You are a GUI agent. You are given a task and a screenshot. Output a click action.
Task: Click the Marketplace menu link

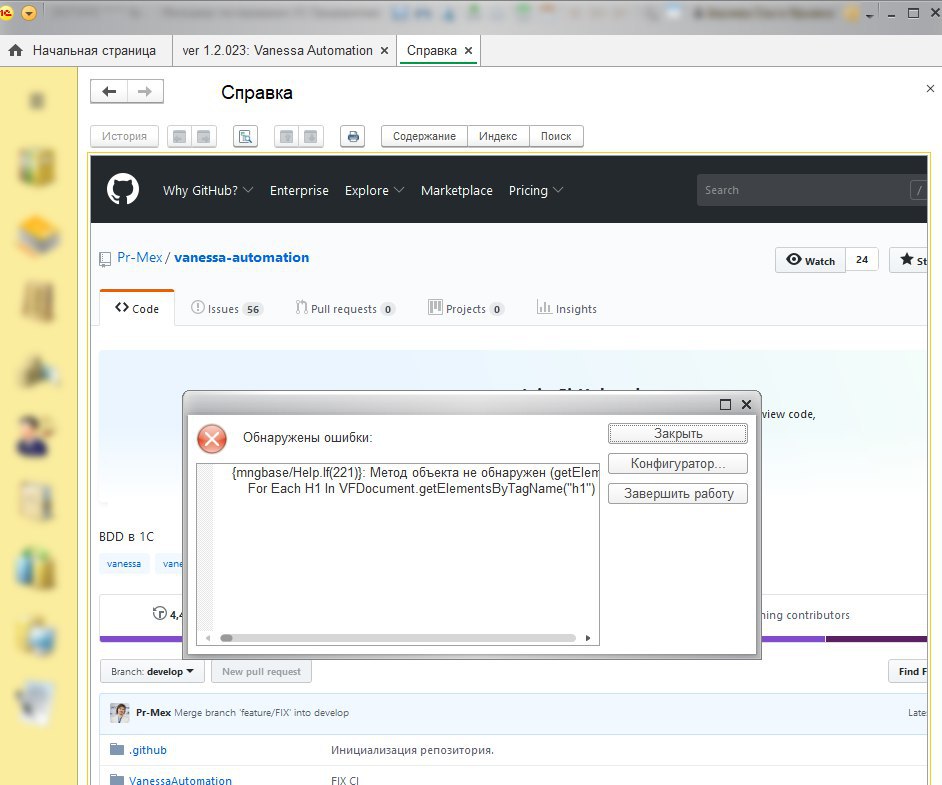(x=457, y=190)
